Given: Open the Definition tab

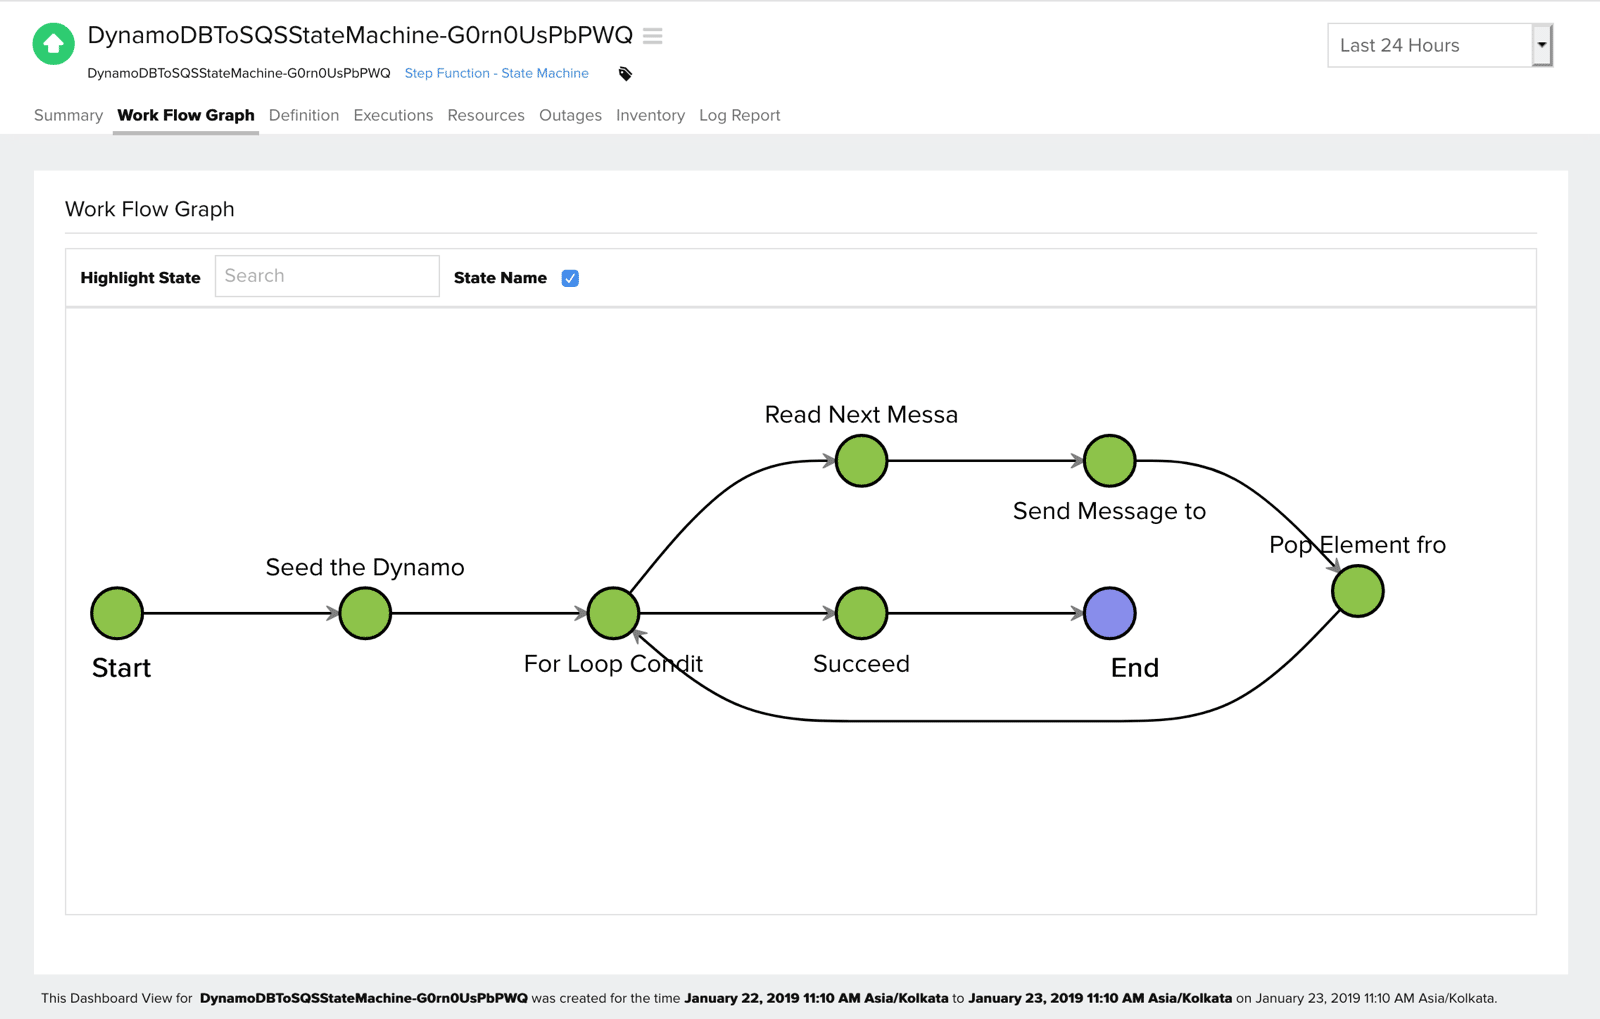Looking at the screenshot, I should tap(304, 115).
